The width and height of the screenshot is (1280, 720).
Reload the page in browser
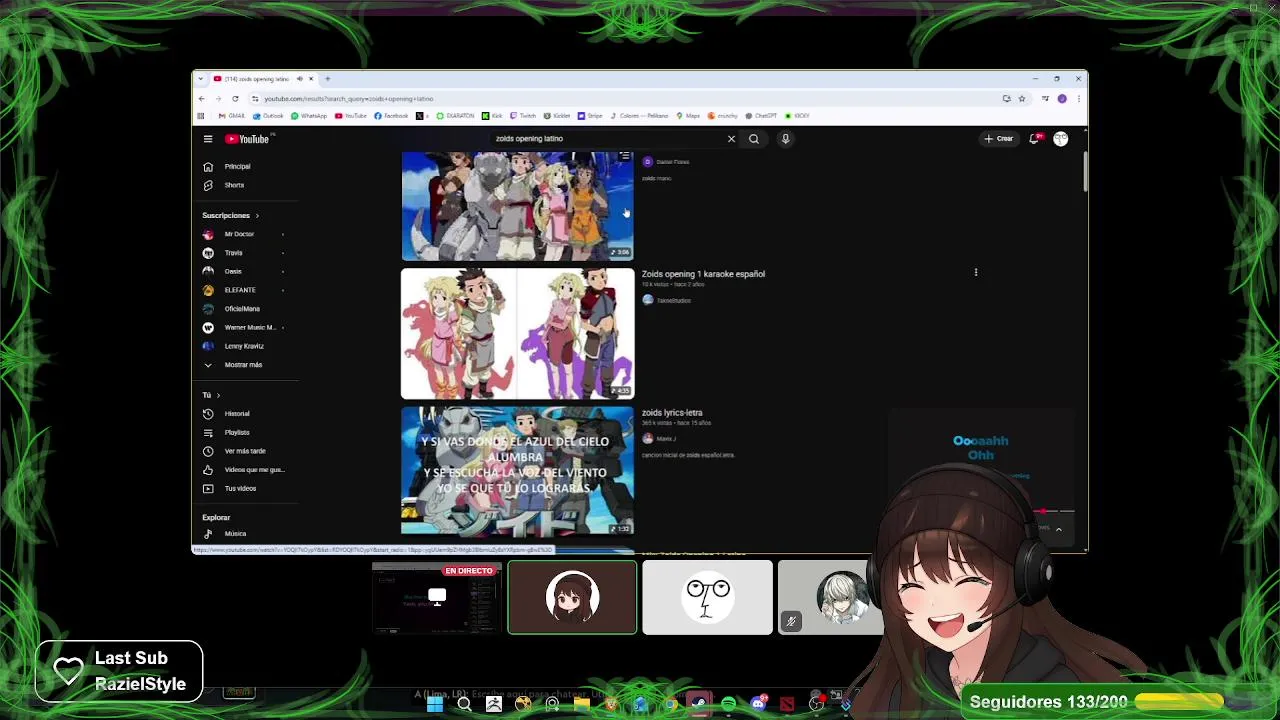235,99
